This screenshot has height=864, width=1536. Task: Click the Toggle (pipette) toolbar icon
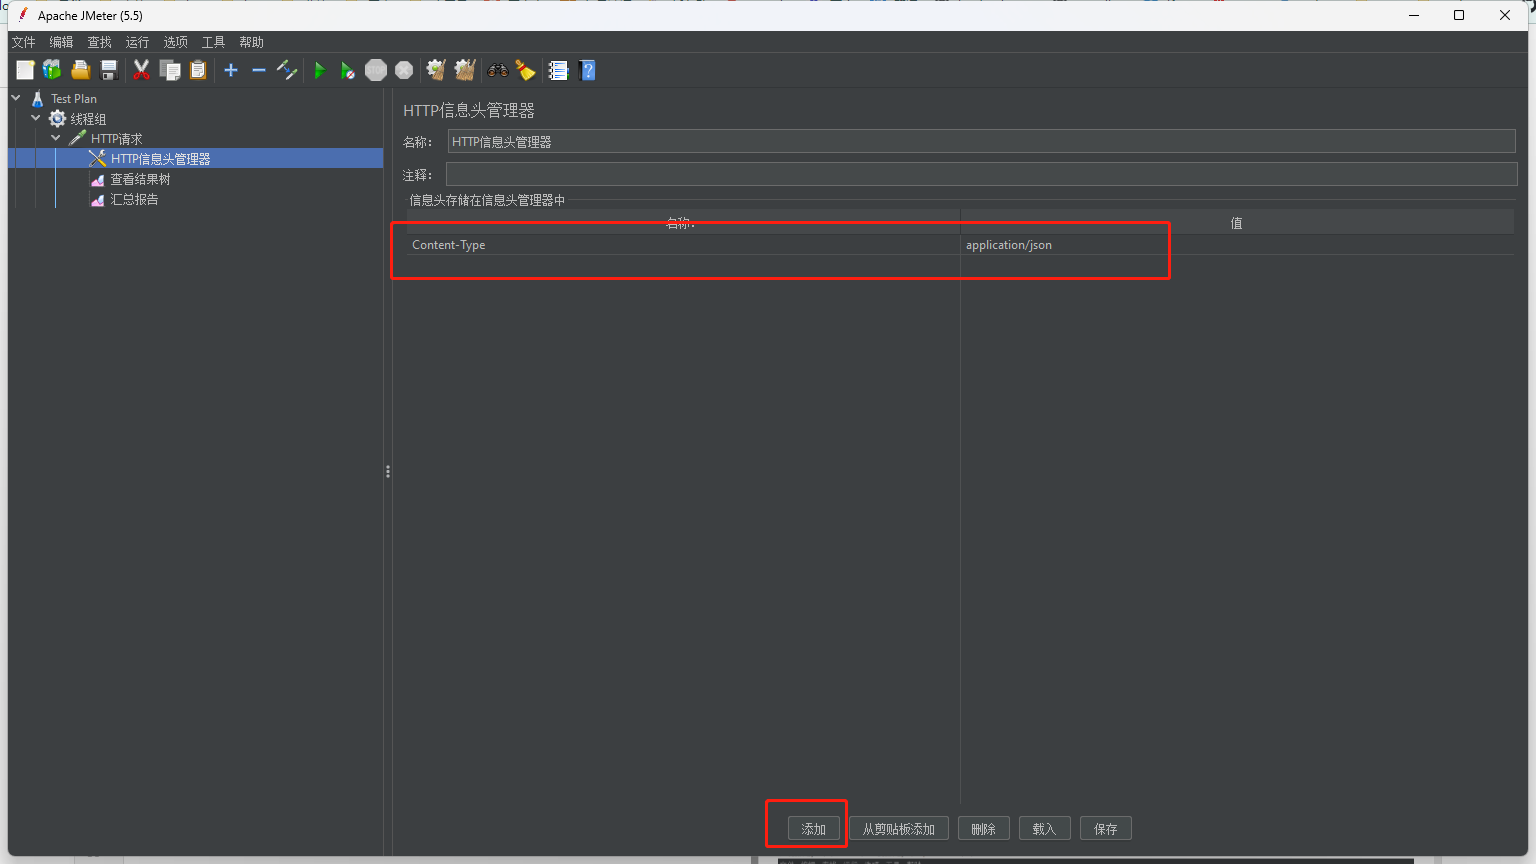point(287,70)
